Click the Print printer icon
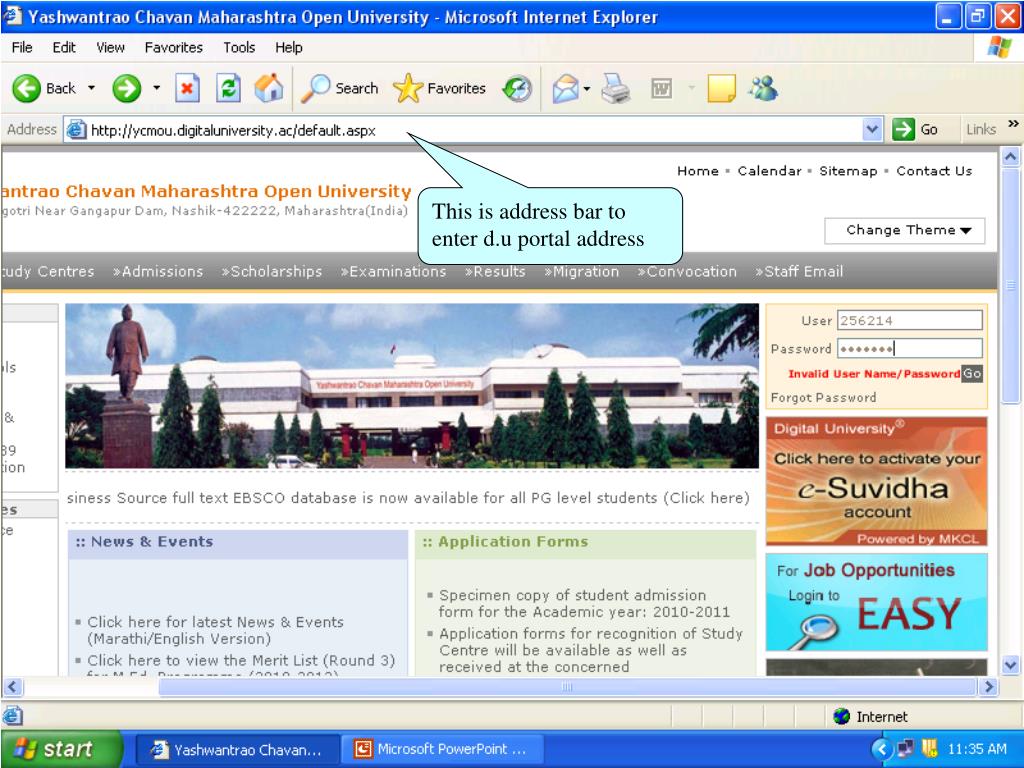Viewport: 1024px width, 768px height. tap(615, 88)
